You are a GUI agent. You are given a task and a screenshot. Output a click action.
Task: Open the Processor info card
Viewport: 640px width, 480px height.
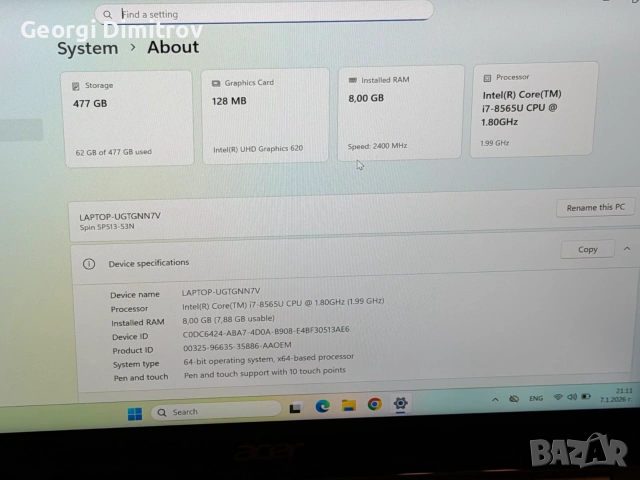tap(534, 109)
